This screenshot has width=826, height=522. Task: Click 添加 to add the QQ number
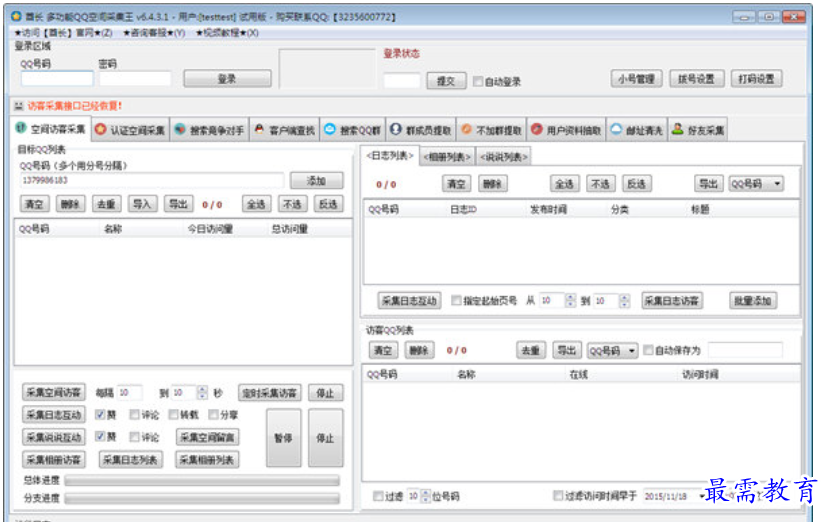(x=317, y=181)
